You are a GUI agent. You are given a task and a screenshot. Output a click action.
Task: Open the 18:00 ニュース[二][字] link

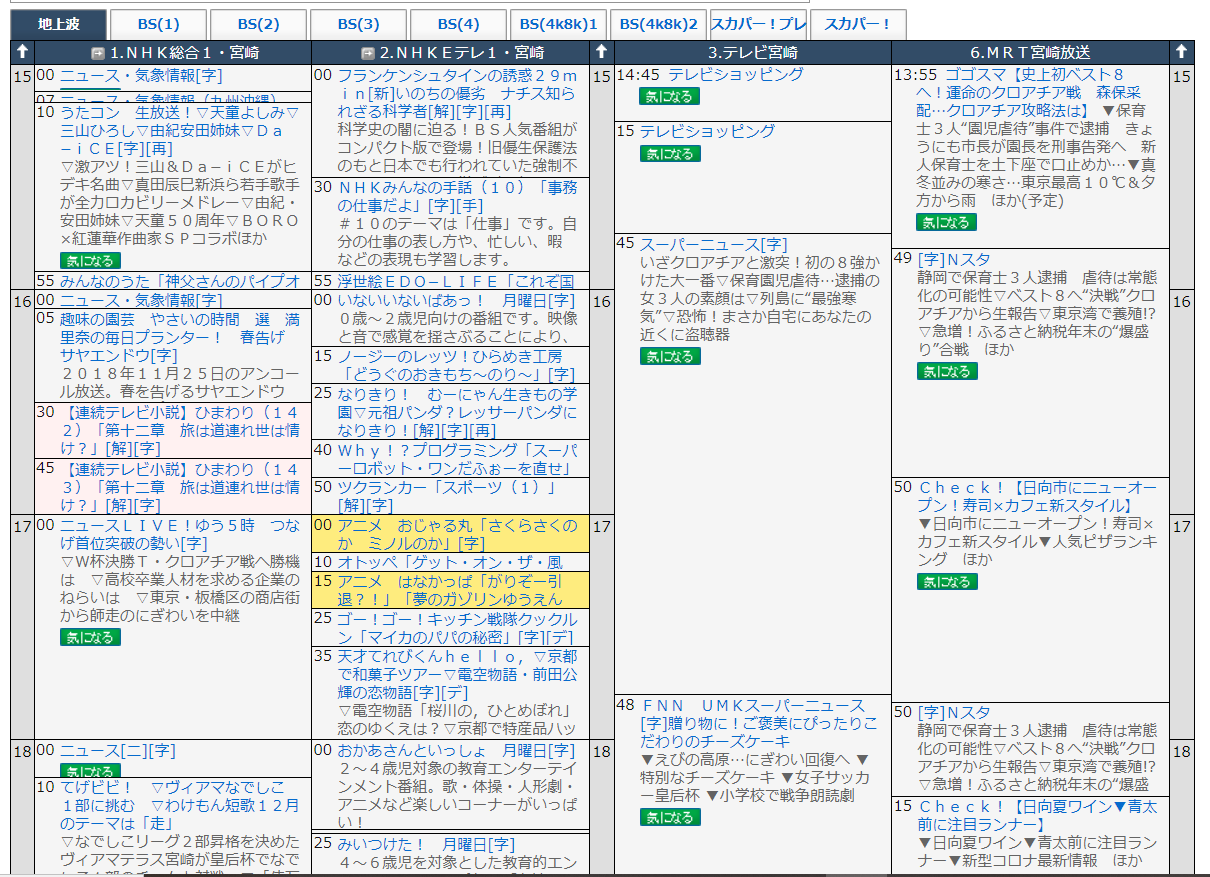(118, 750)
